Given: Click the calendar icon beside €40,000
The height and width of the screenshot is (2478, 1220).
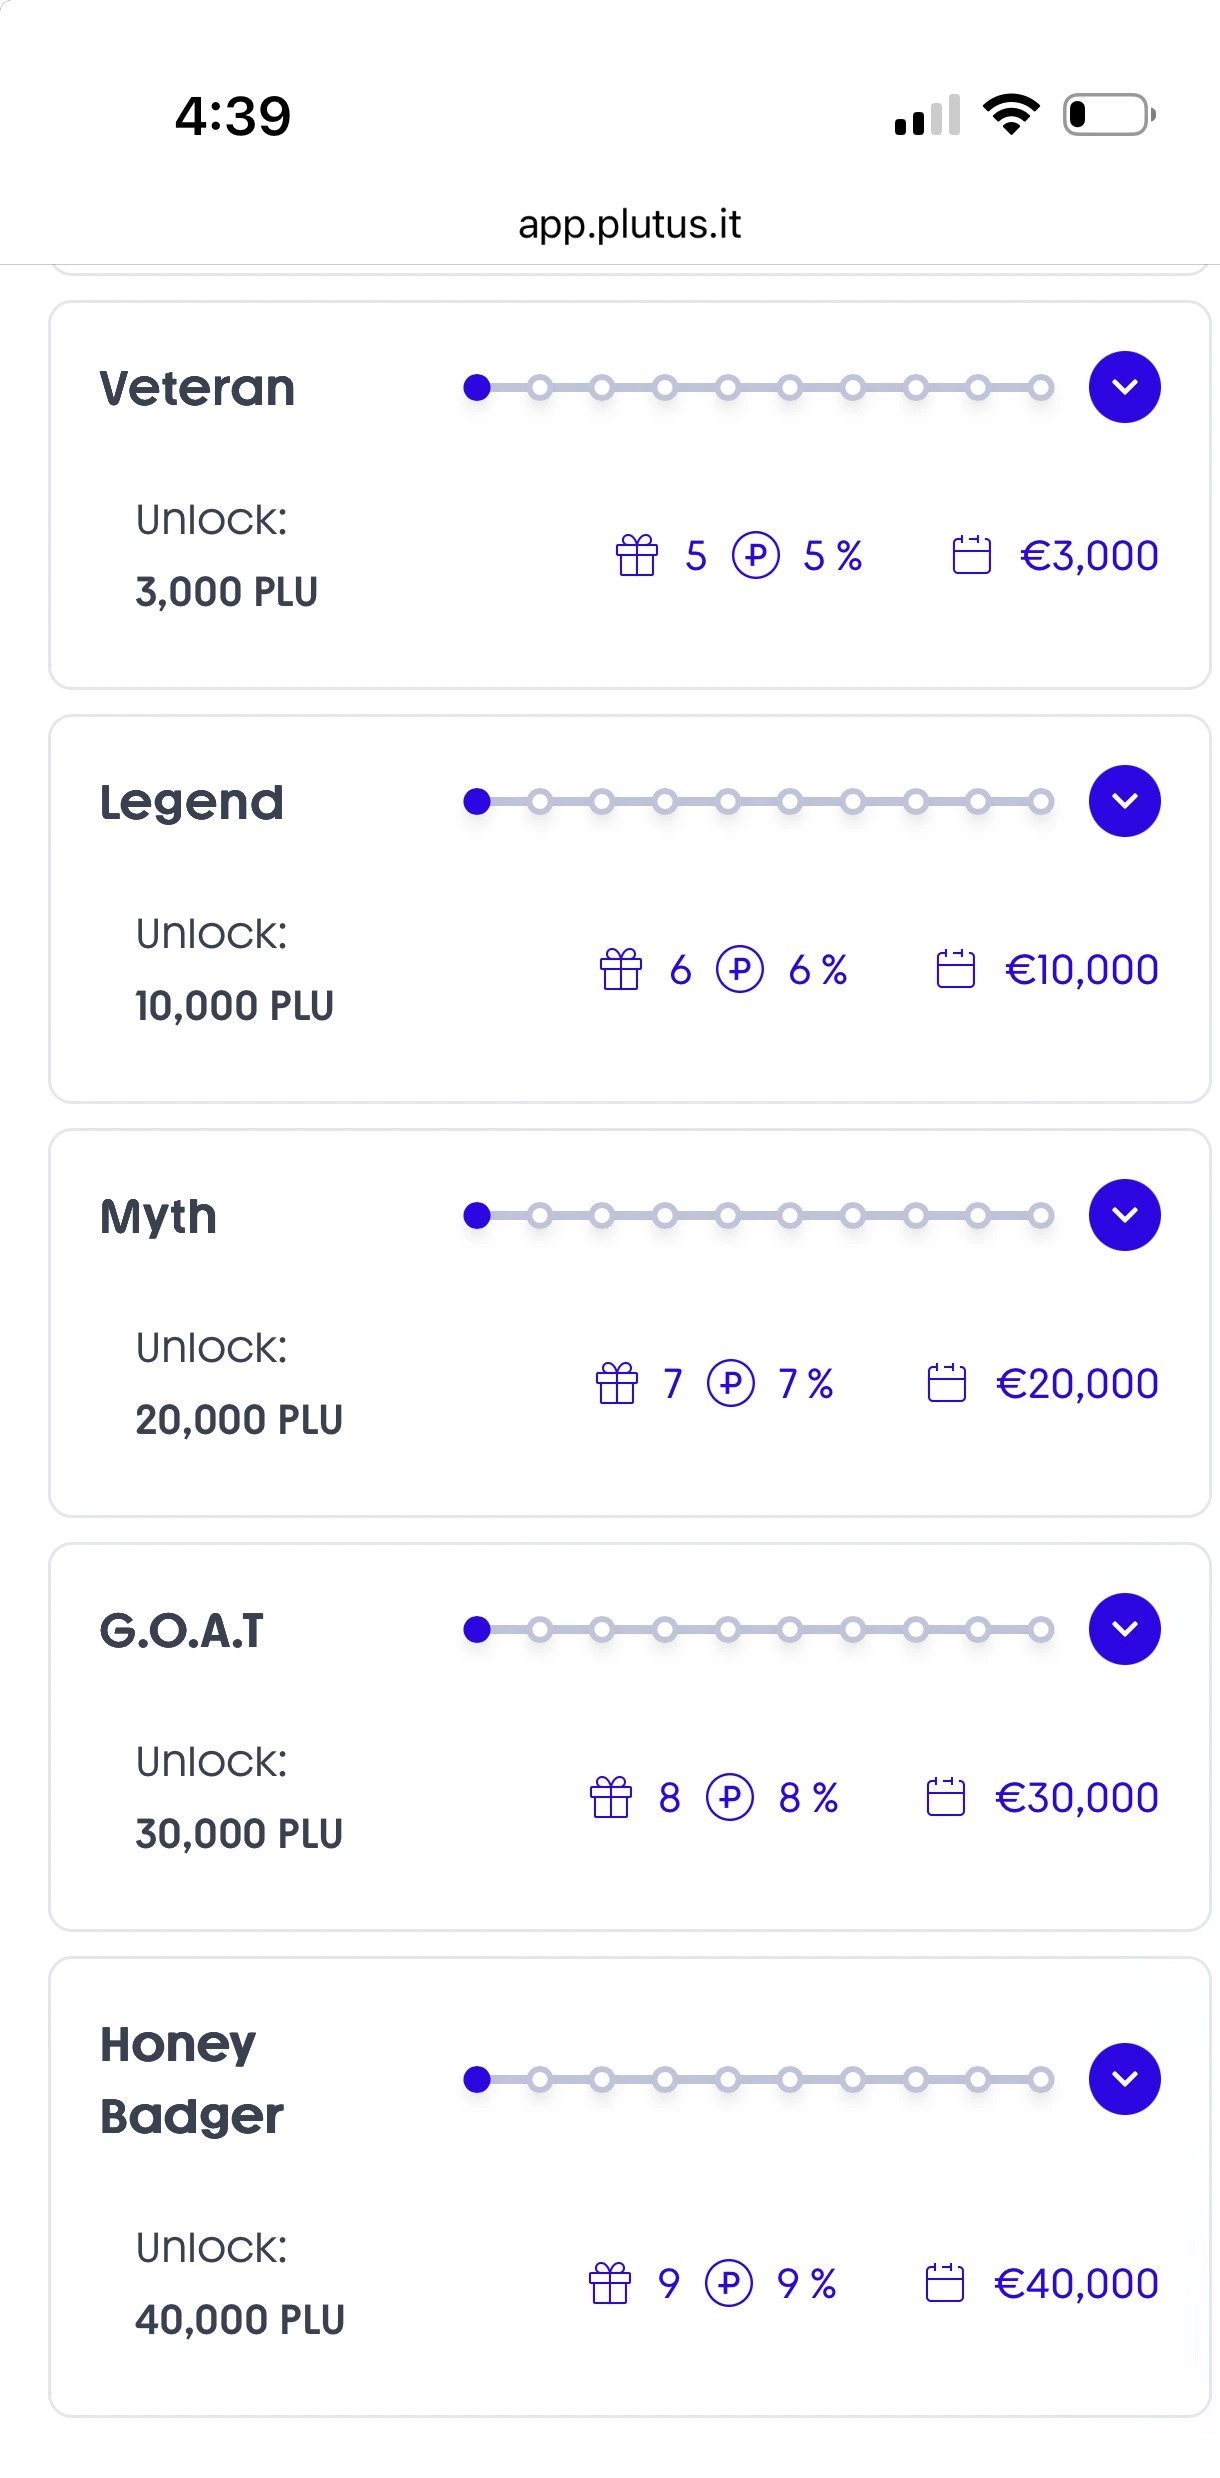Looking at the screenshot, I should point(944,2284).
